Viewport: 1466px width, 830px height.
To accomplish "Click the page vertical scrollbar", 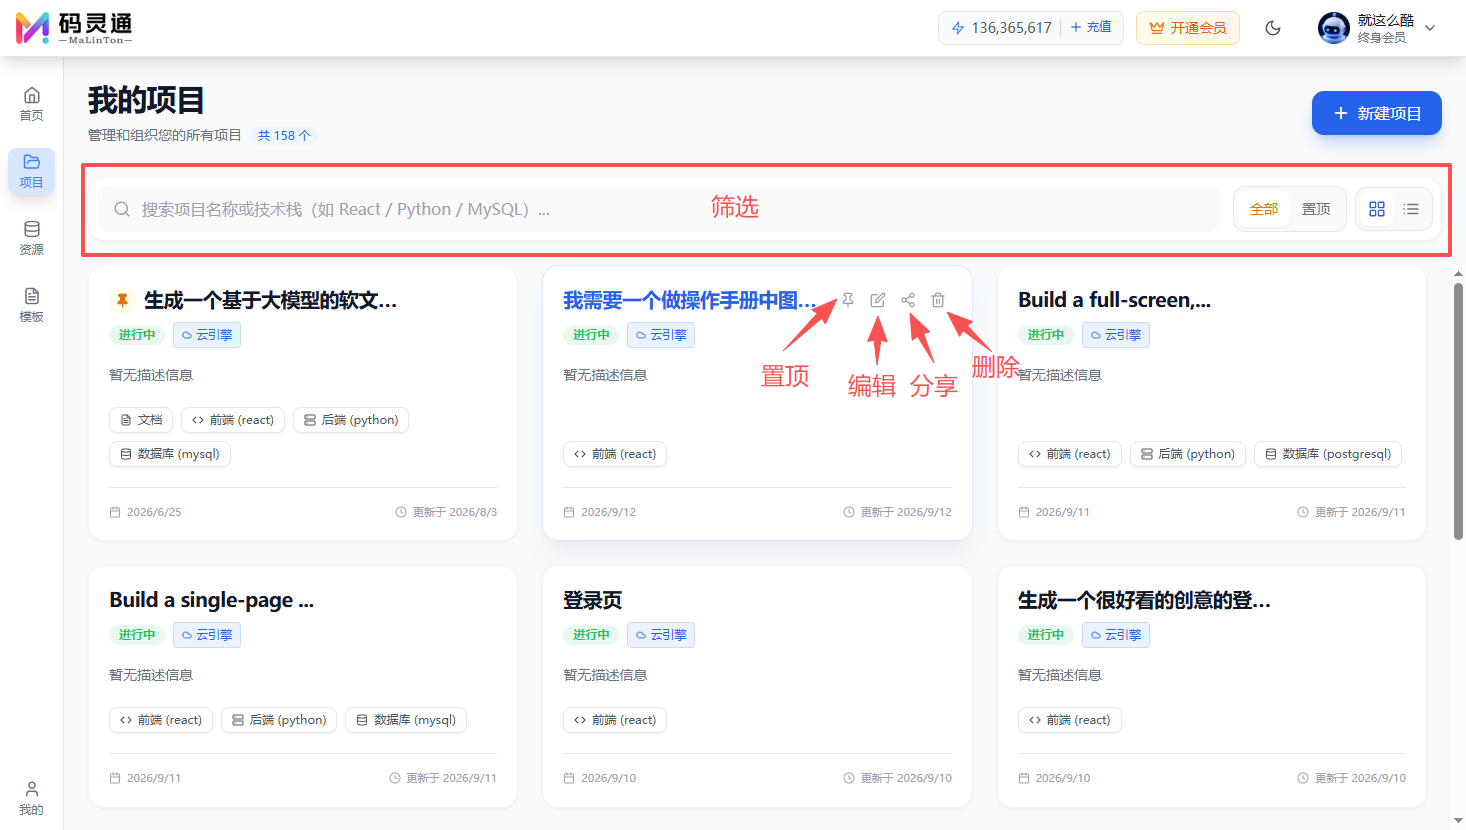I will (1458, 410).
